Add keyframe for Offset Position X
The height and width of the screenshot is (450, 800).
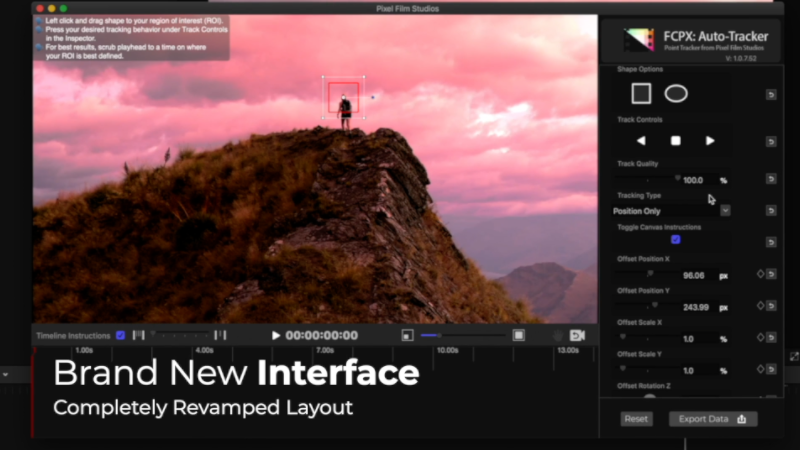[760, 274]
